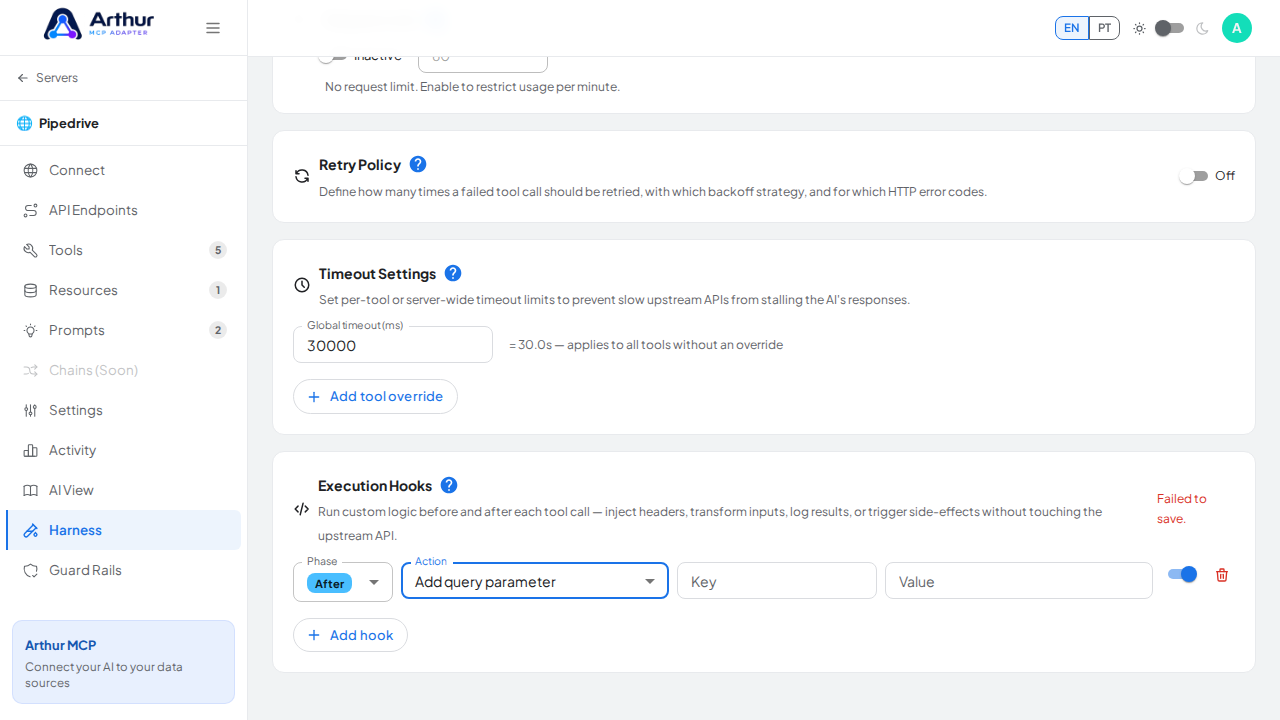The width and height of the screenshot is (1280, 720).
Task: Click Add hook button
Action: click(350, 635)
